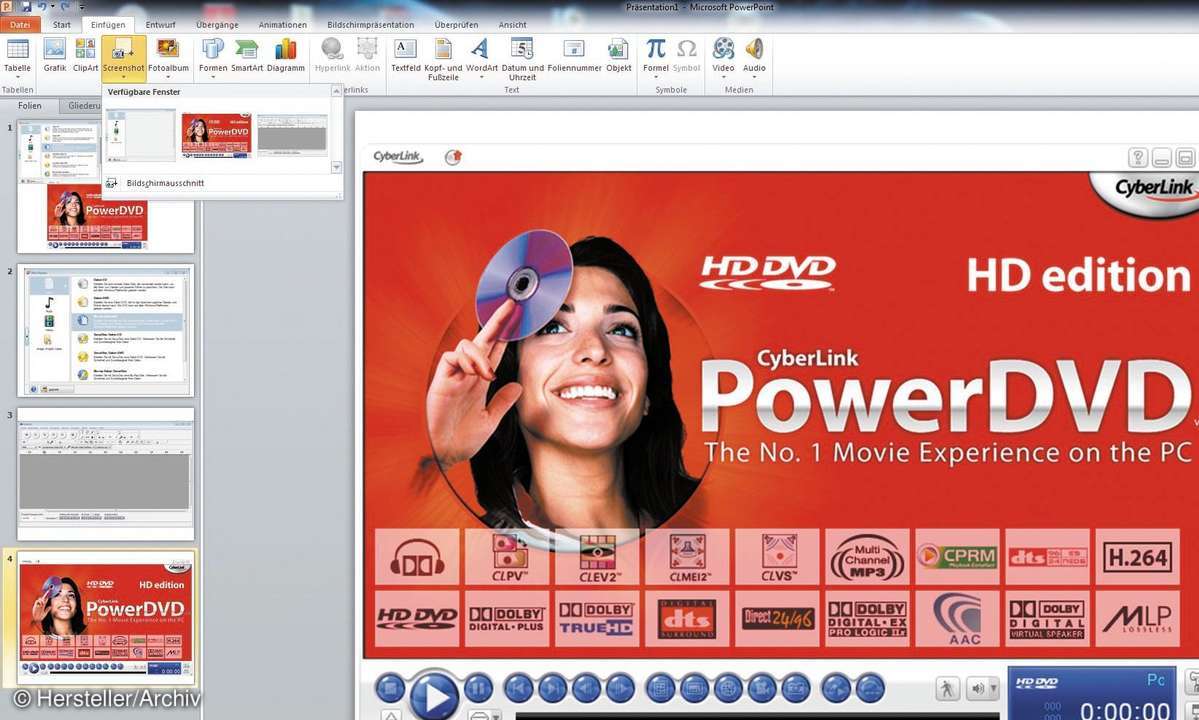
Task: Click the Symbol omega icon
Action: pos(687,50)
